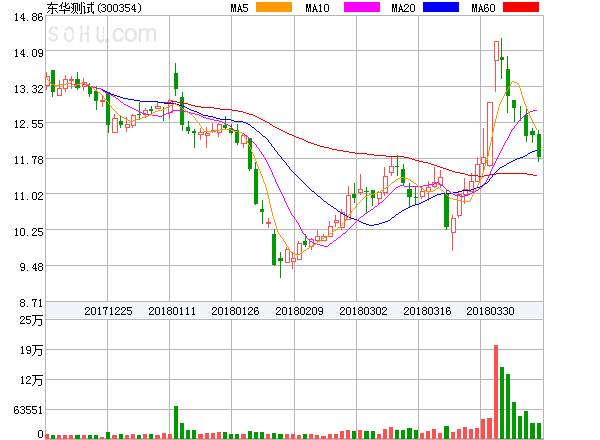Click the MA20 legend label

click(403, 8)
